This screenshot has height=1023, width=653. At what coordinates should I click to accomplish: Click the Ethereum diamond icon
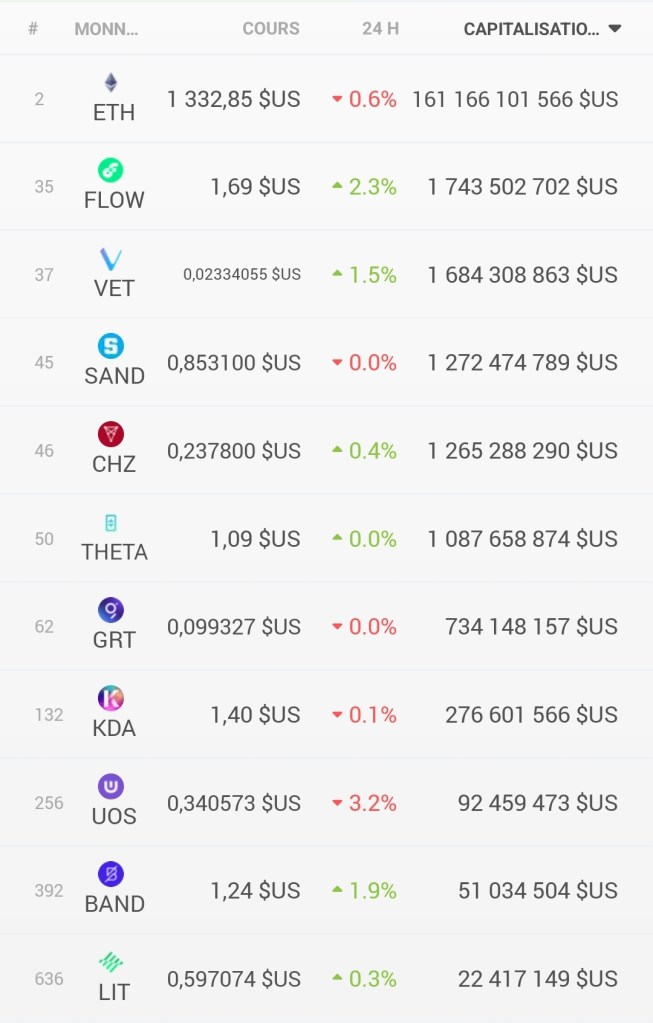pos(111,83)
